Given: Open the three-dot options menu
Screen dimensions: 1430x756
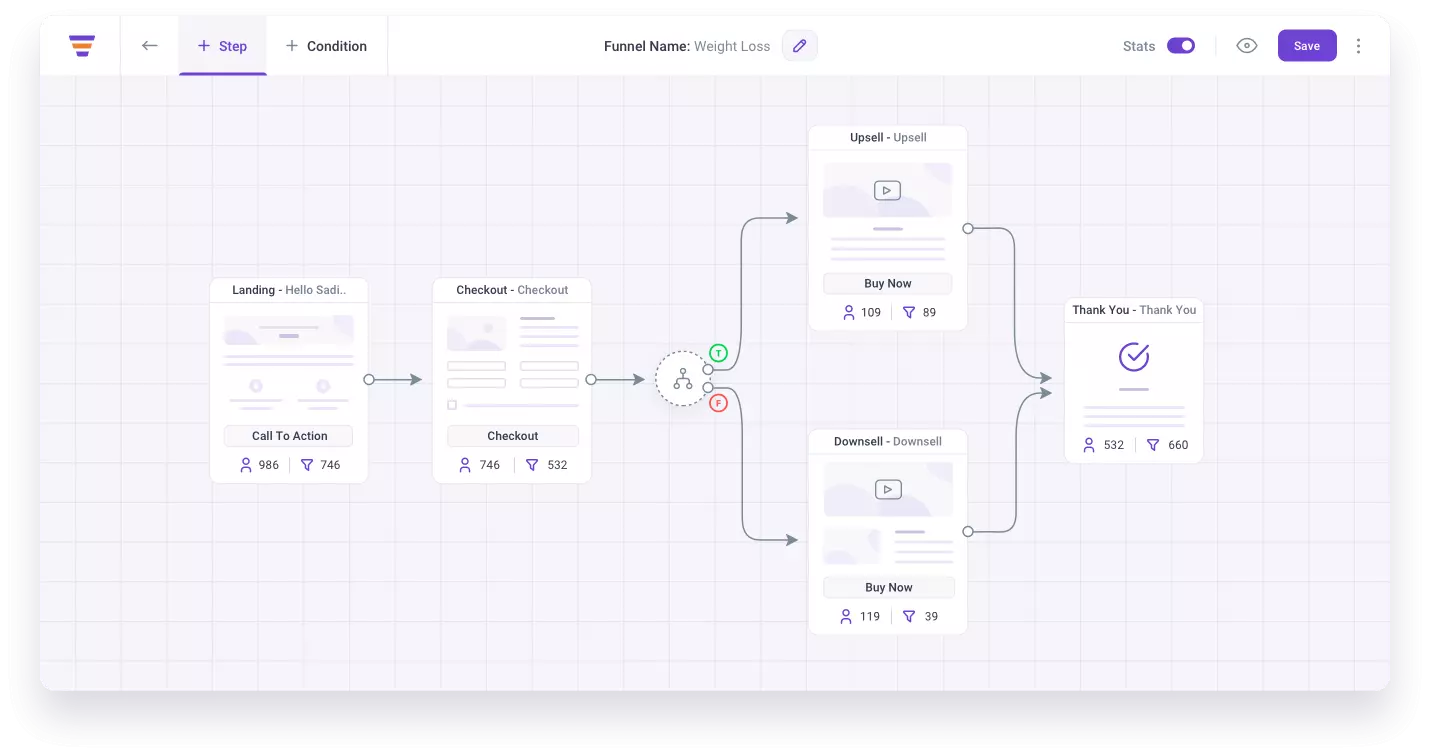Looking at the screenshot, I should tap(1359, 45).
